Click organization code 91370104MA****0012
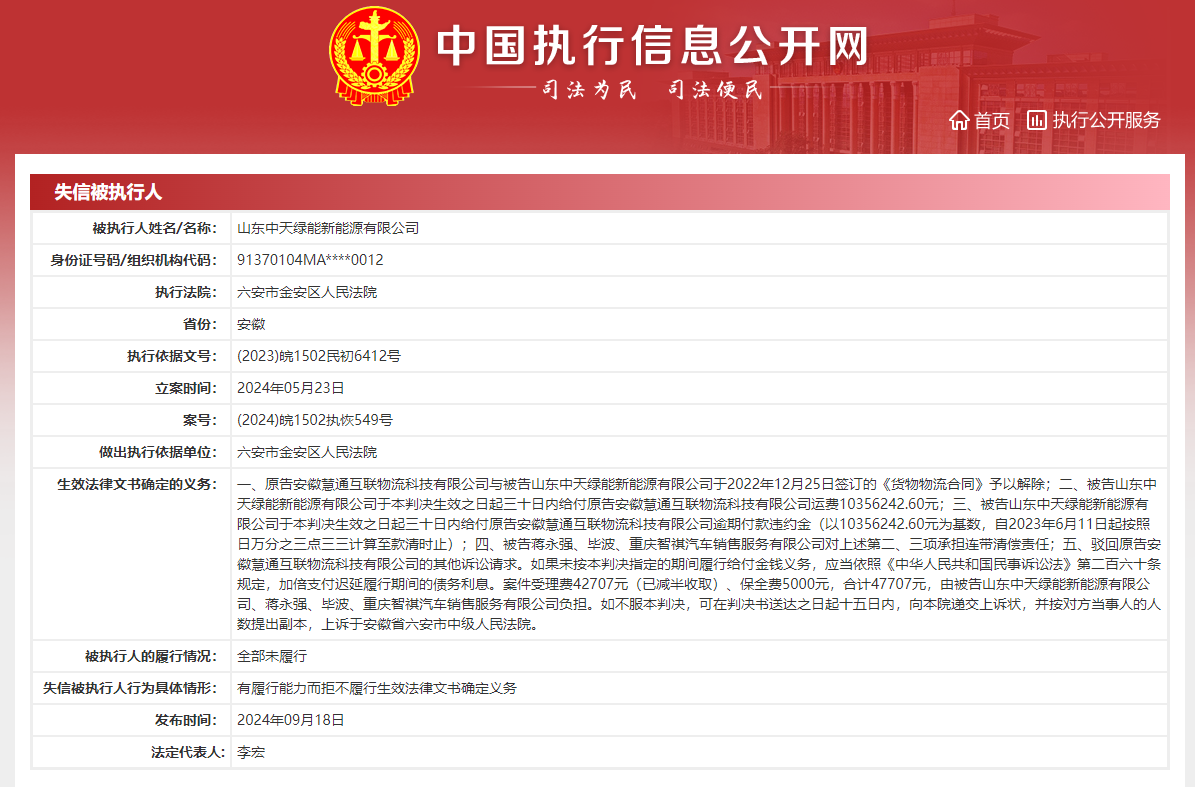Screen dimensions: 1195x787 point(310,260)
